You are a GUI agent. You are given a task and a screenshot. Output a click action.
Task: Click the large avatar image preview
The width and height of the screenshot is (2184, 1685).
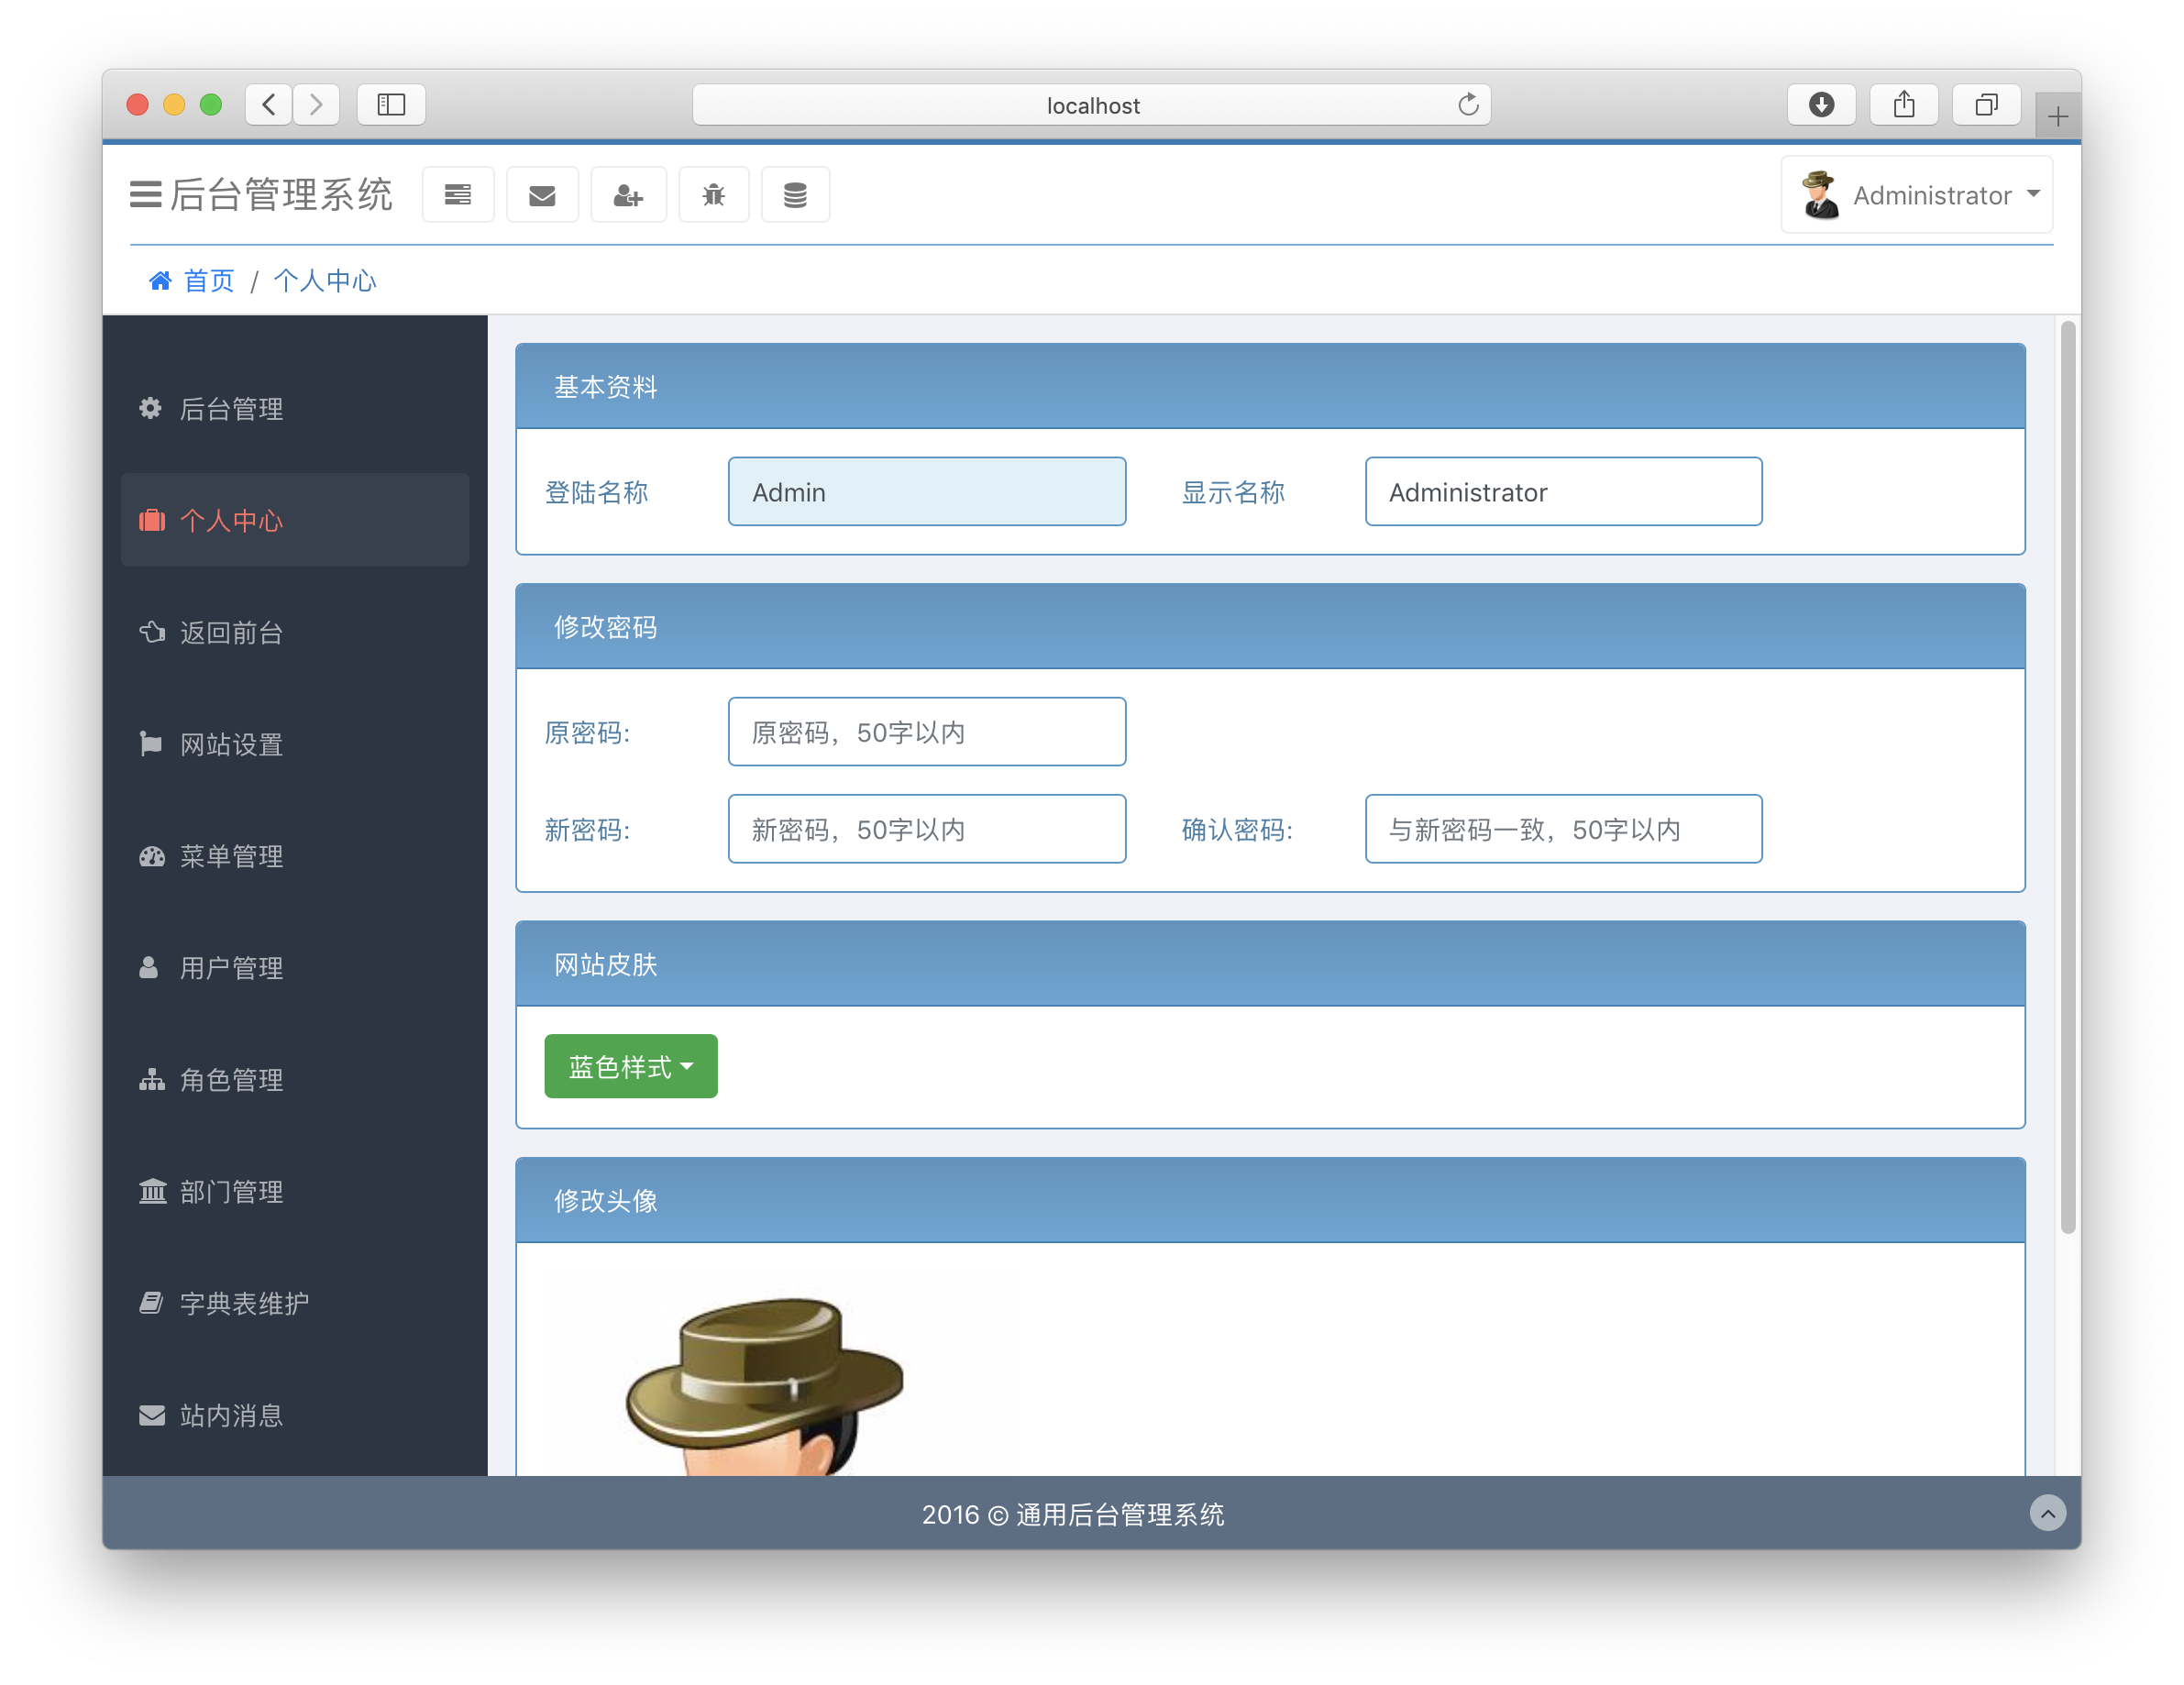pyautogui.click(x=765, y=1385)
